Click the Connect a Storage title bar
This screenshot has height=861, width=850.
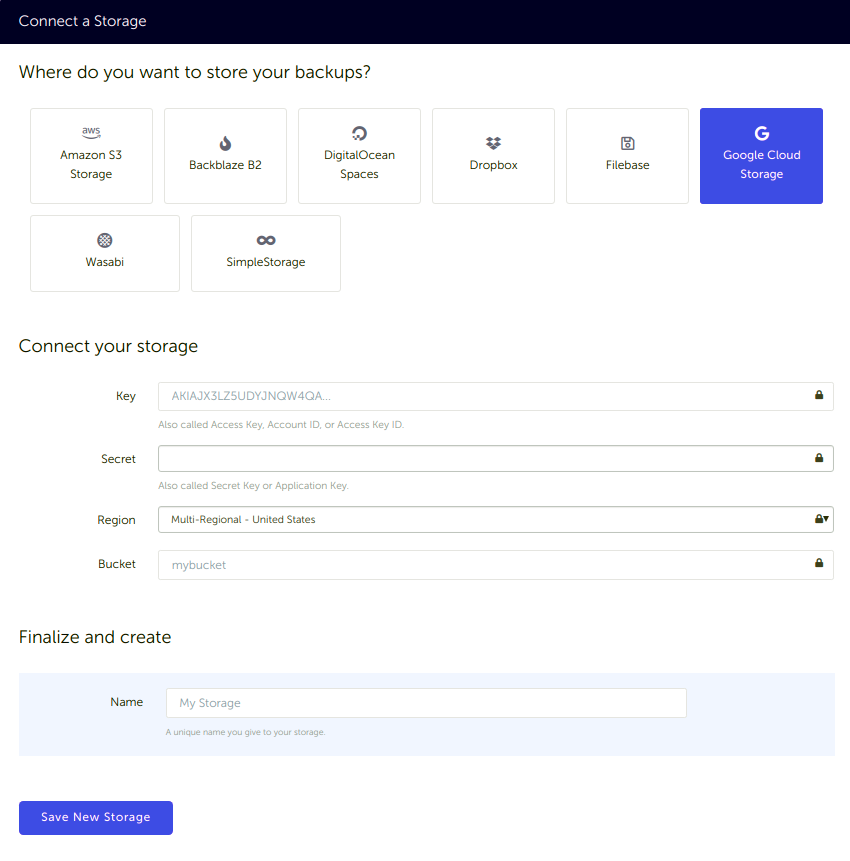(x=82, y=21)
